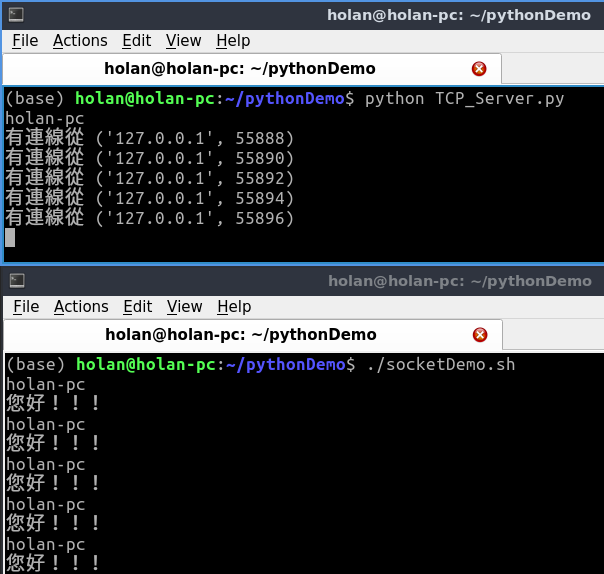
Task: Click the blue '~/pythonDemo' path in bottom terminal prompt
Action: (x=286, y=364)
